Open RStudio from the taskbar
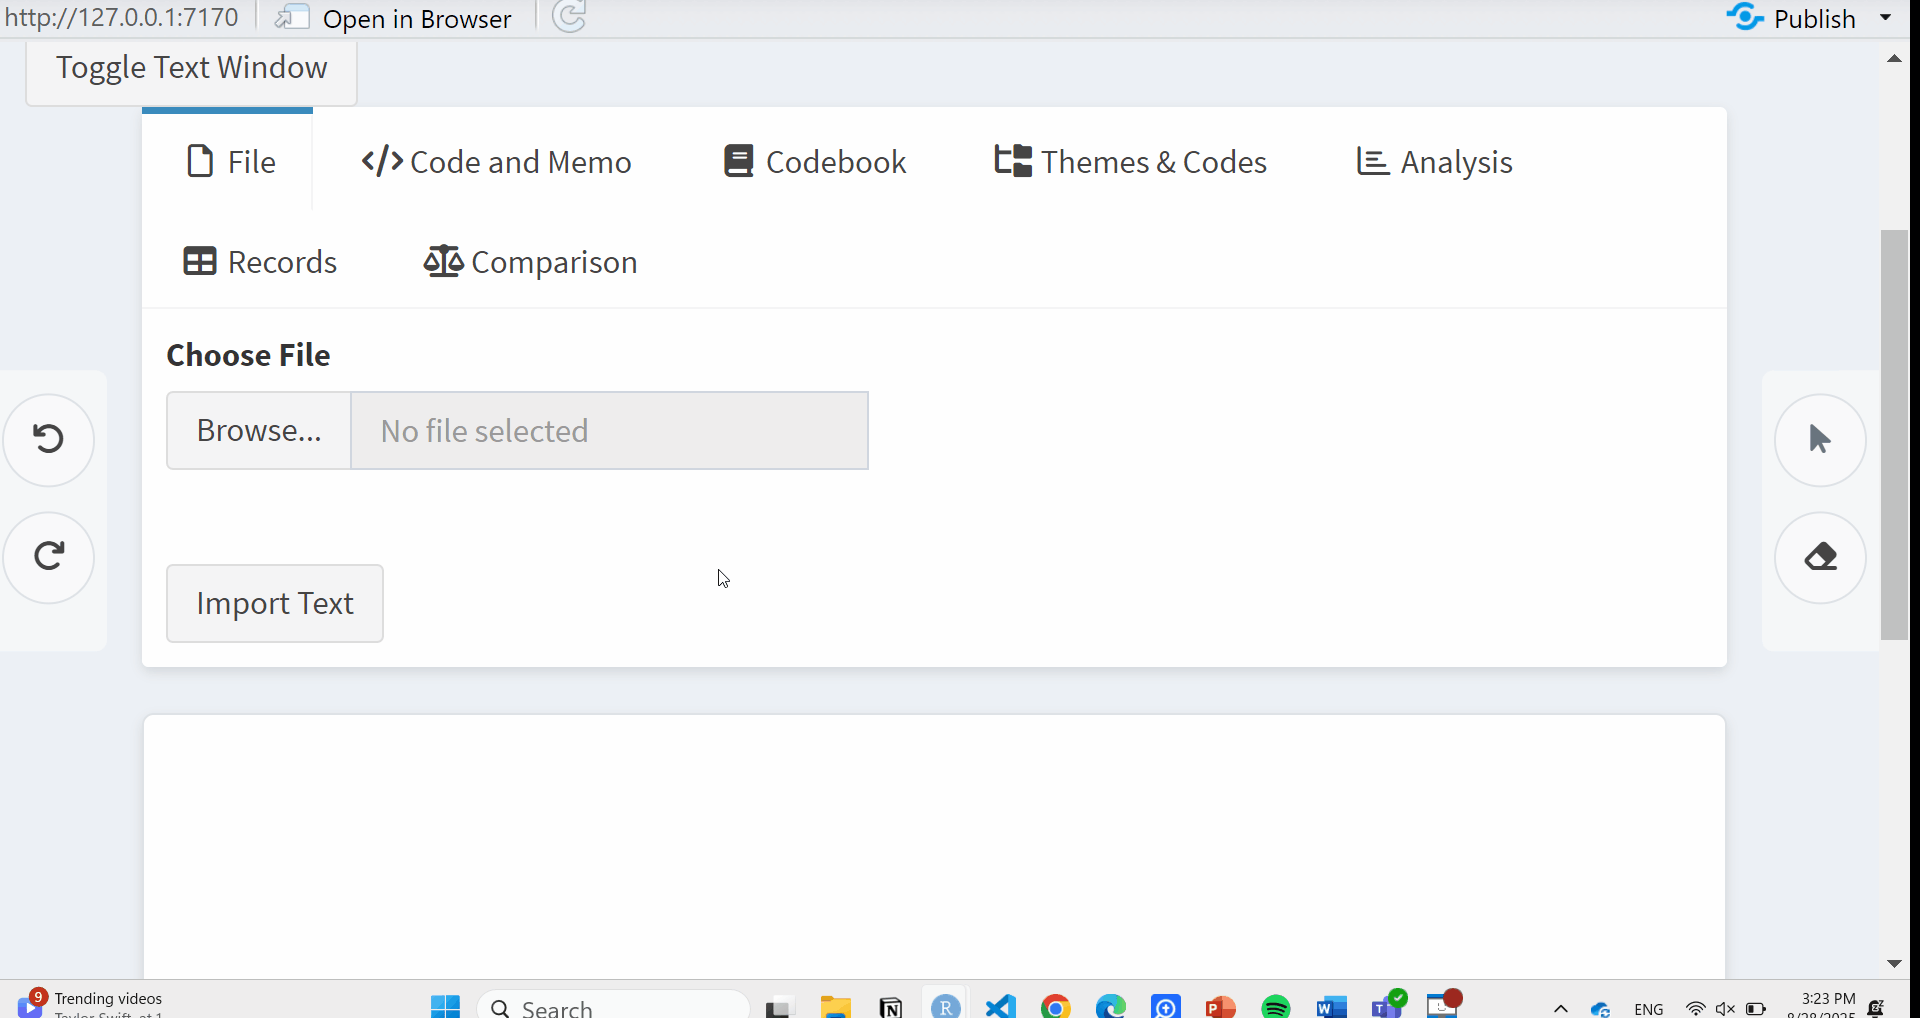Viewport: 1920px width, 1018px height. pyautogui.click(x=945, y=1006)
